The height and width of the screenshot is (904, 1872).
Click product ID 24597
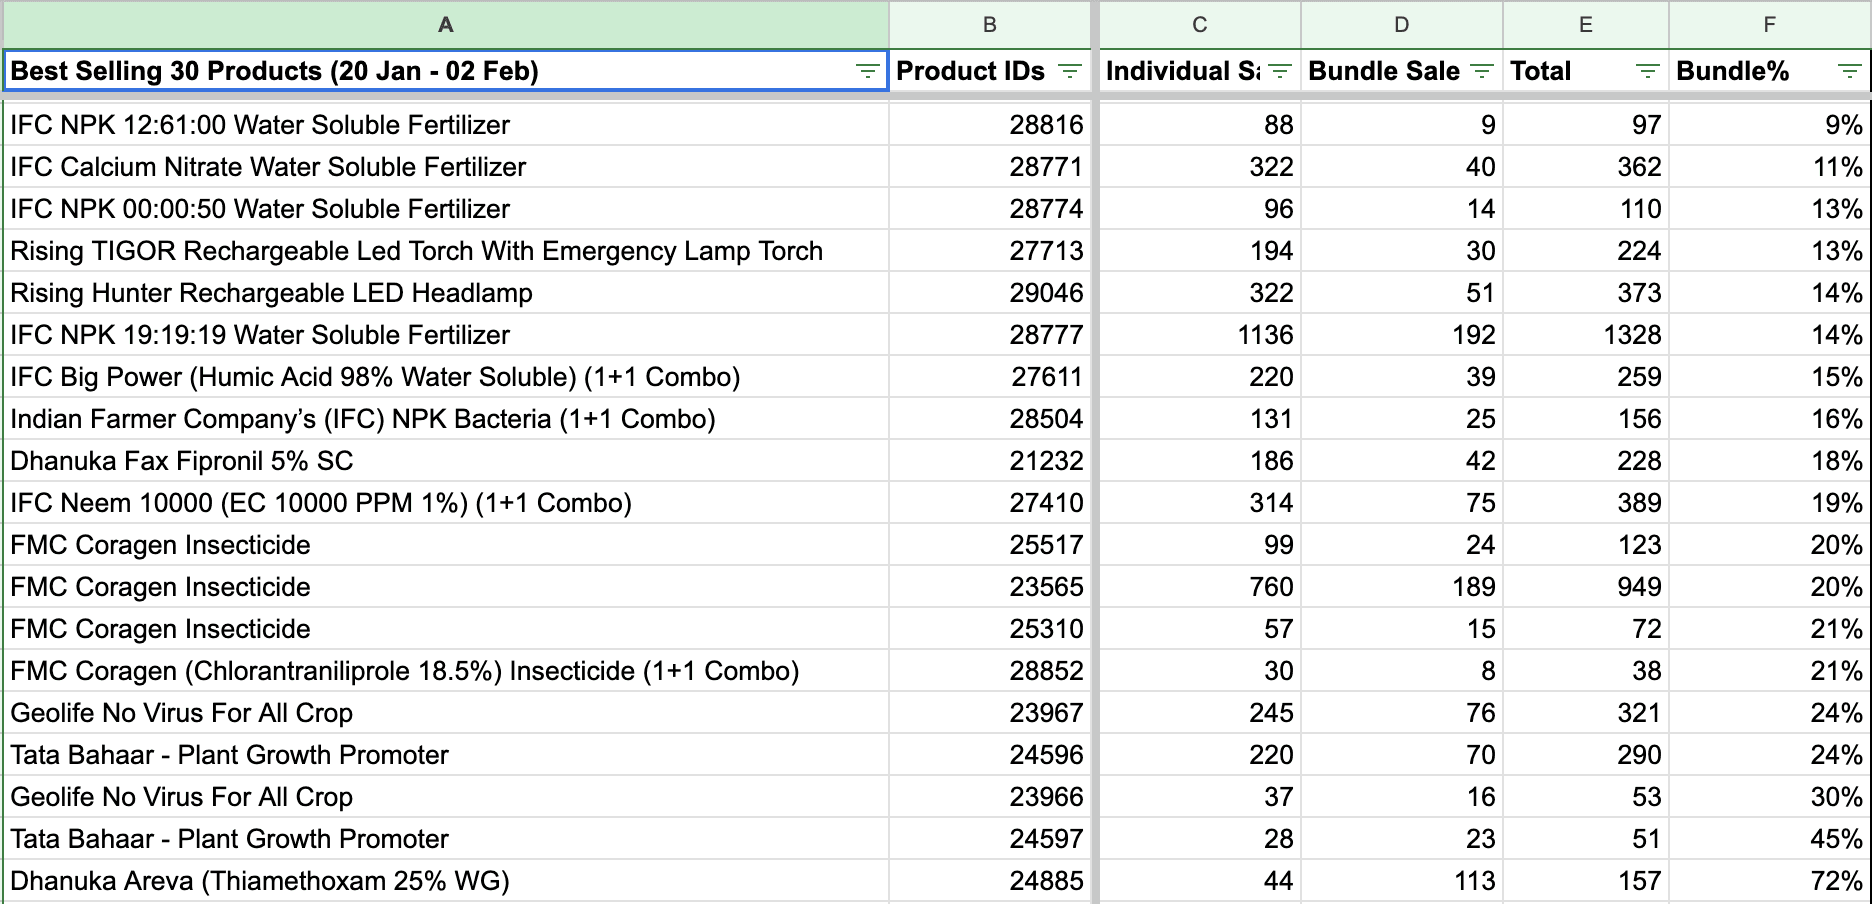pyautogui.click(x=990, y=839)
